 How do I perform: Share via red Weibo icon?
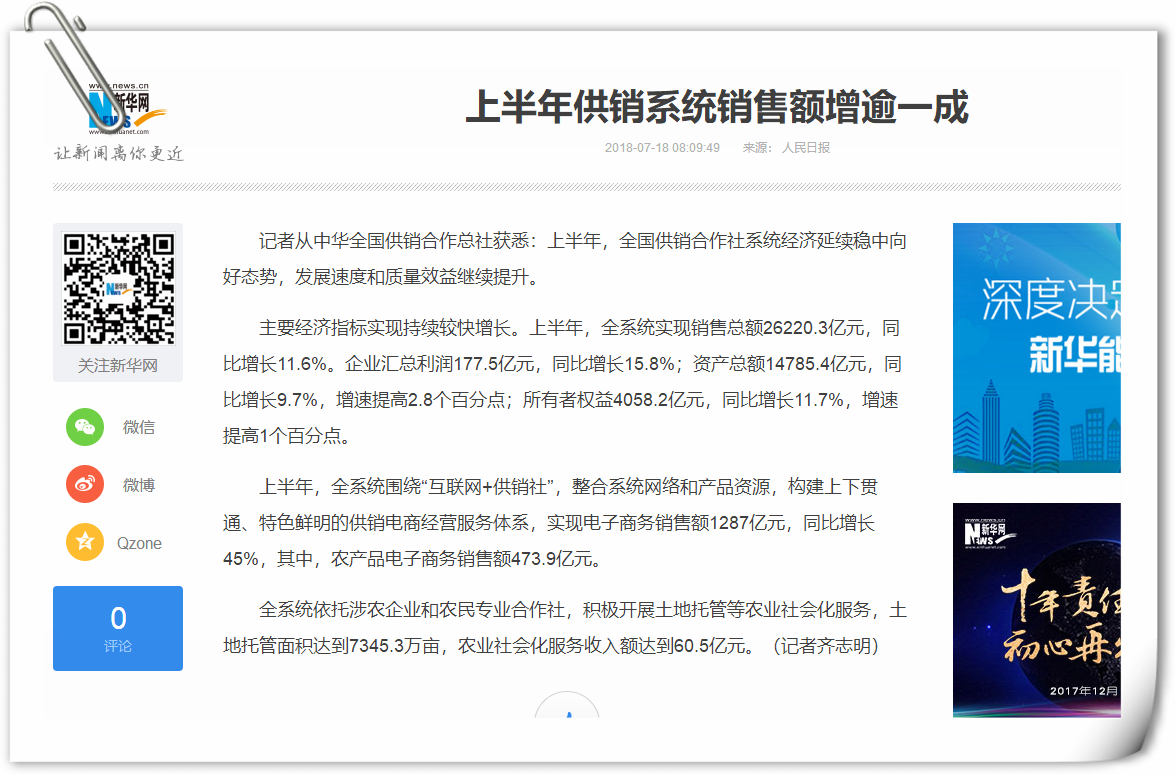tap(85, 485)
